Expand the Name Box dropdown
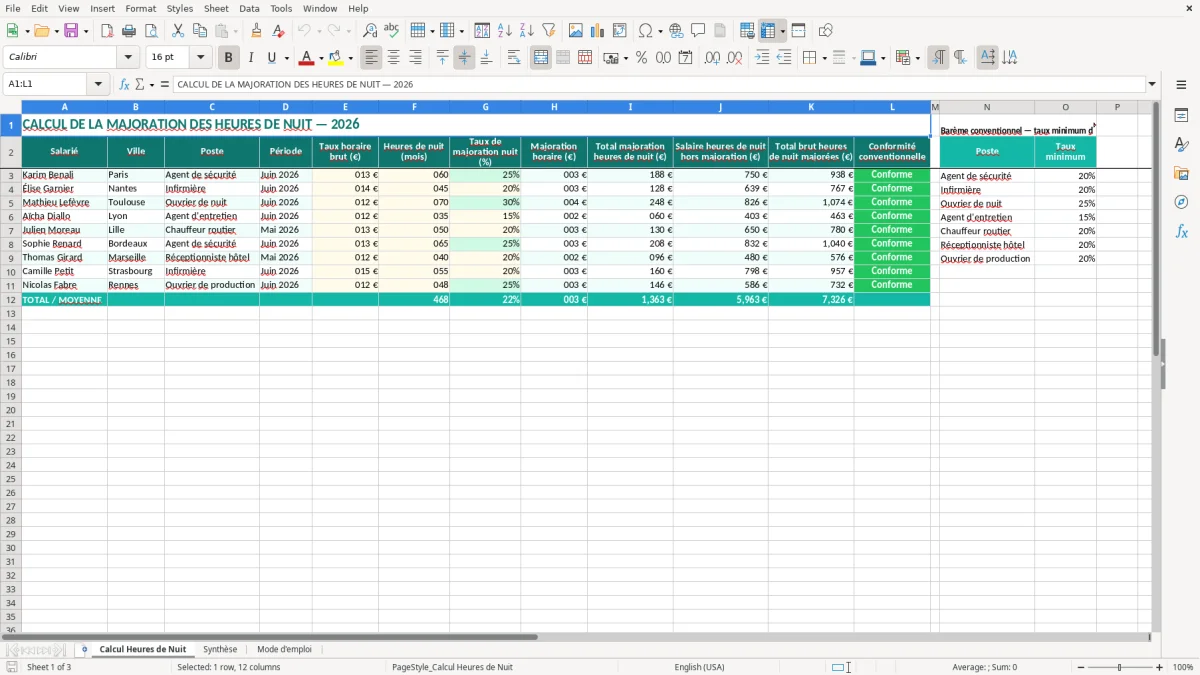The image size is (1200, 675). 99,85
